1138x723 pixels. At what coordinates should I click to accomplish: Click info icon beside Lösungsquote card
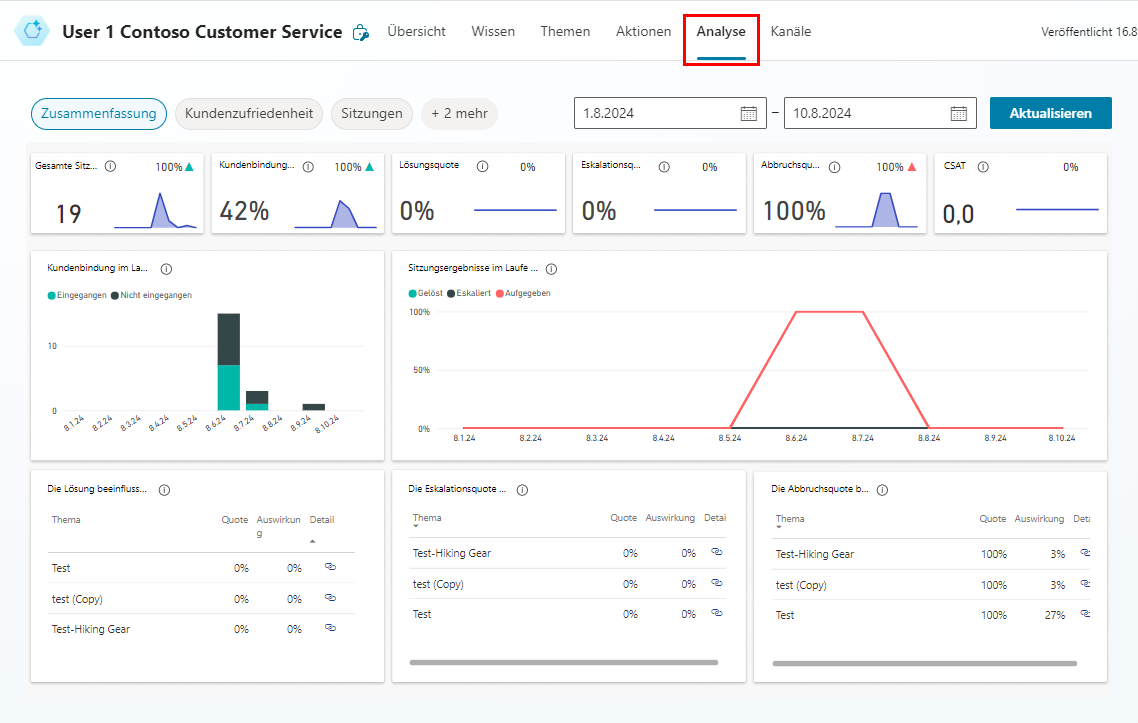(483, 167)
